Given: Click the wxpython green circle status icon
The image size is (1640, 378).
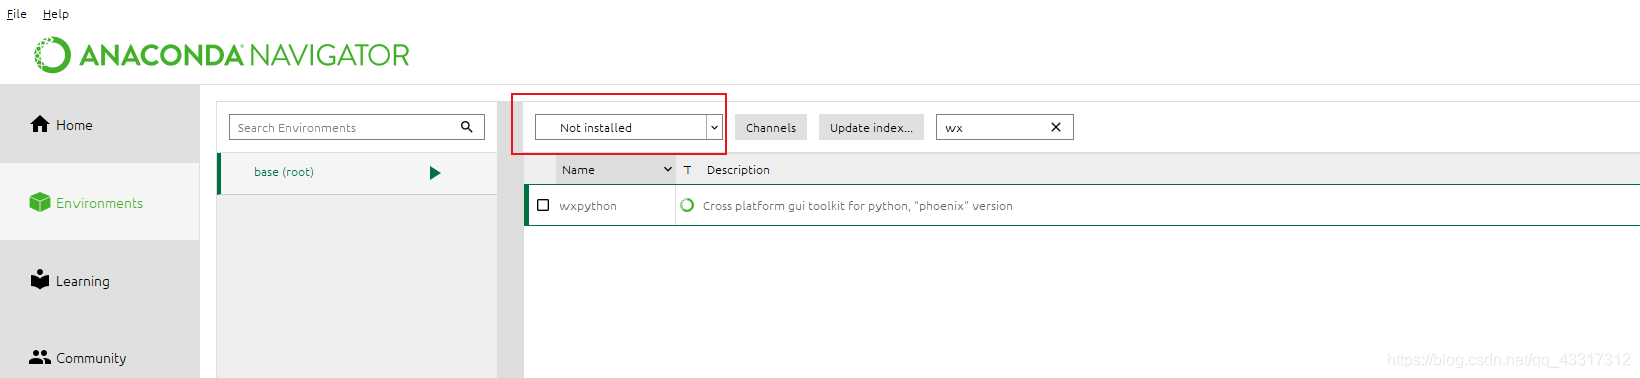Looking at the screenshot, I should pyautogui.click(x=687, y=205).
